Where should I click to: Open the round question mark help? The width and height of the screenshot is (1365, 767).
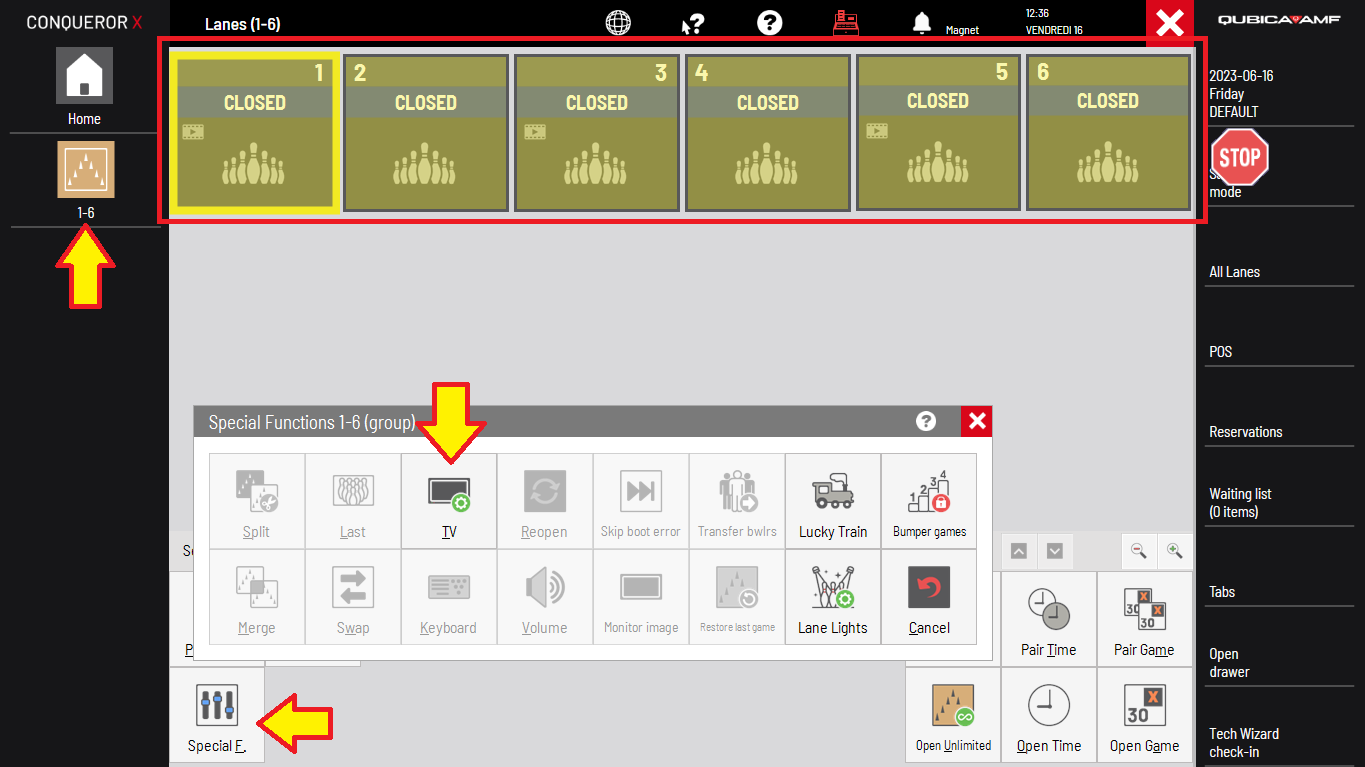click(769, 23)
